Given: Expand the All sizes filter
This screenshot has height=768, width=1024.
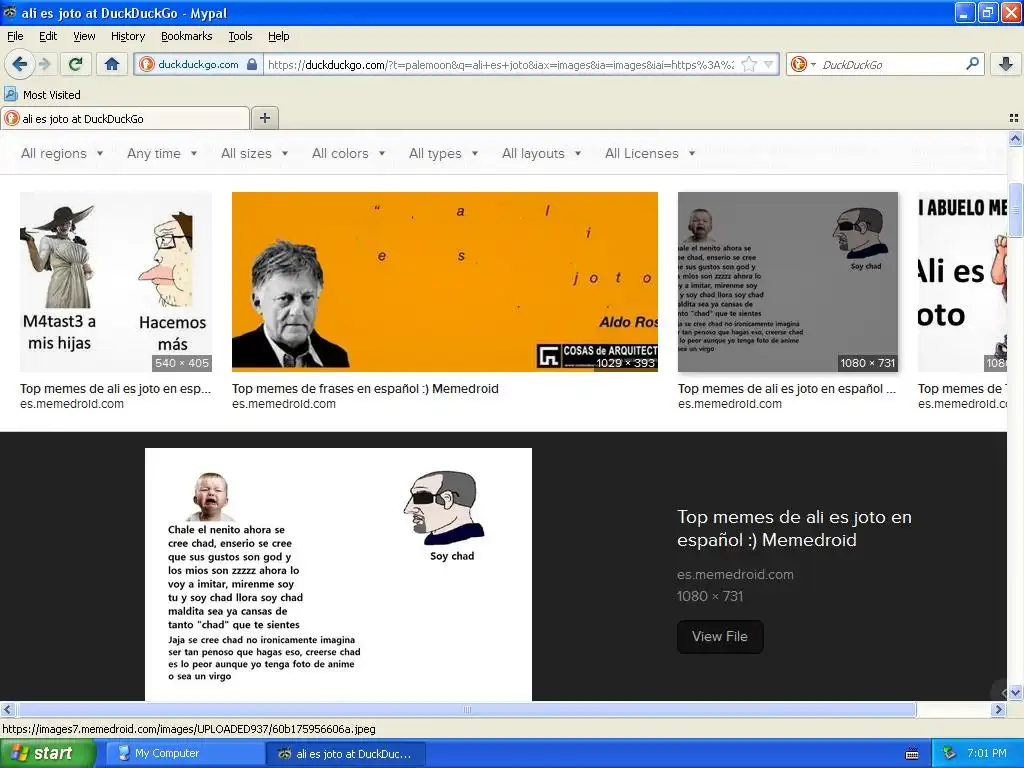Looking at the screenshot, I should 255,153.
